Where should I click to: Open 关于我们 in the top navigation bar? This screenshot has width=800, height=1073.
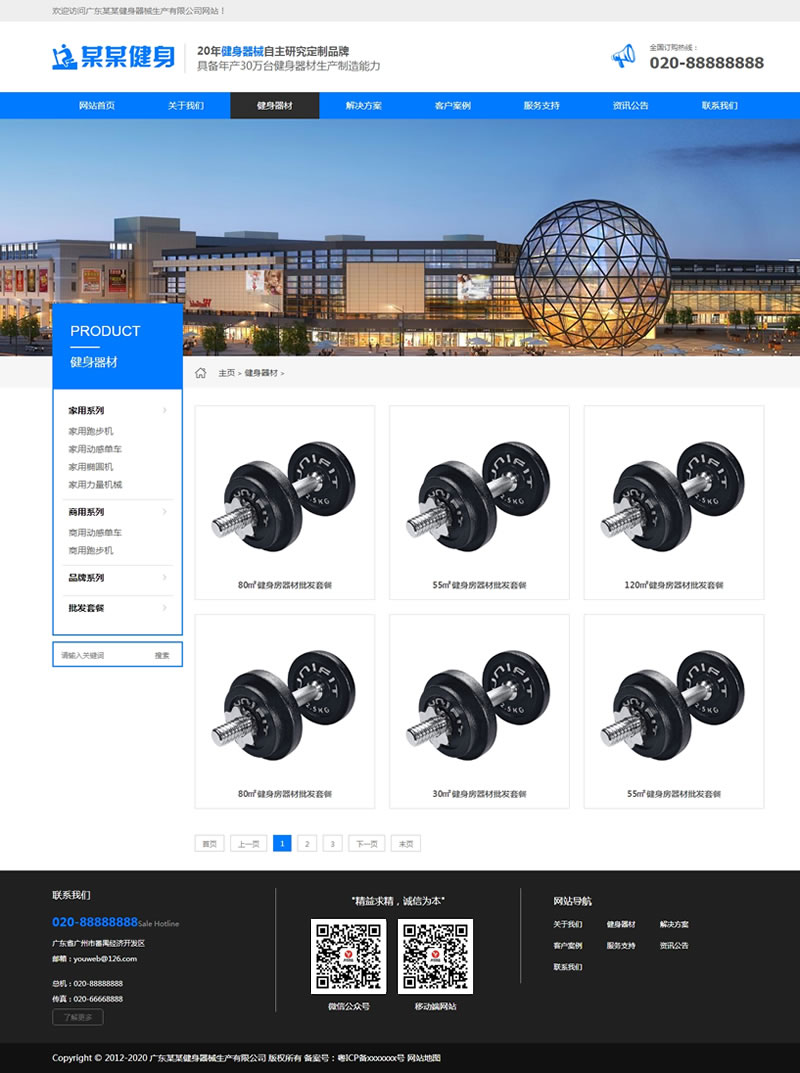coord(185,105)
